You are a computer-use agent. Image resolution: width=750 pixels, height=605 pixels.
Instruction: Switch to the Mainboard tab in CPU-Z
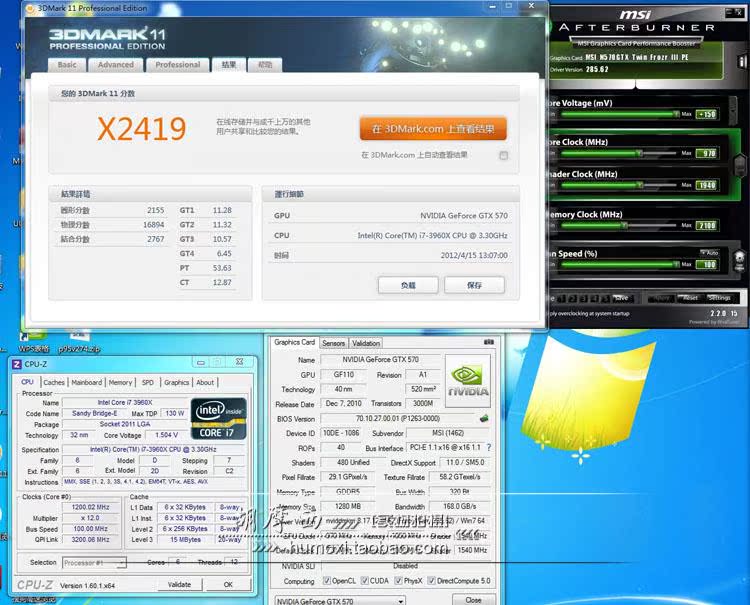coord(86,382)
